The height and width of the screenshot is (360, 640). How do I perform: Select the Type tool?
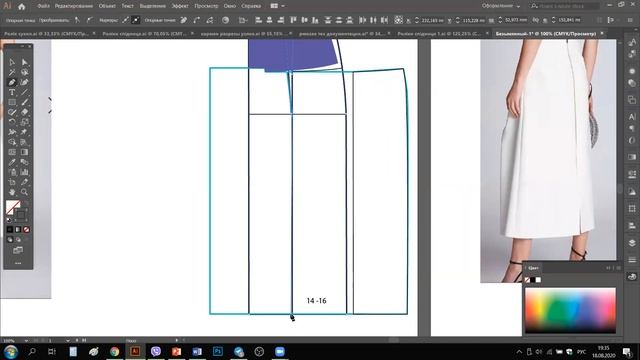click(12, 92)
